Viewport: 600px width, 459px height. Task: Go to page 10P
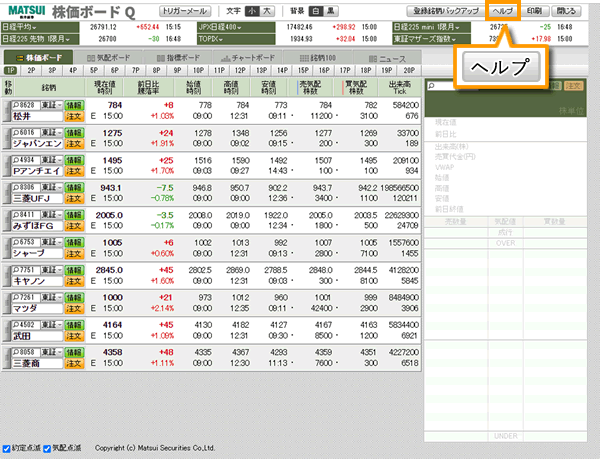pos(198,70)
